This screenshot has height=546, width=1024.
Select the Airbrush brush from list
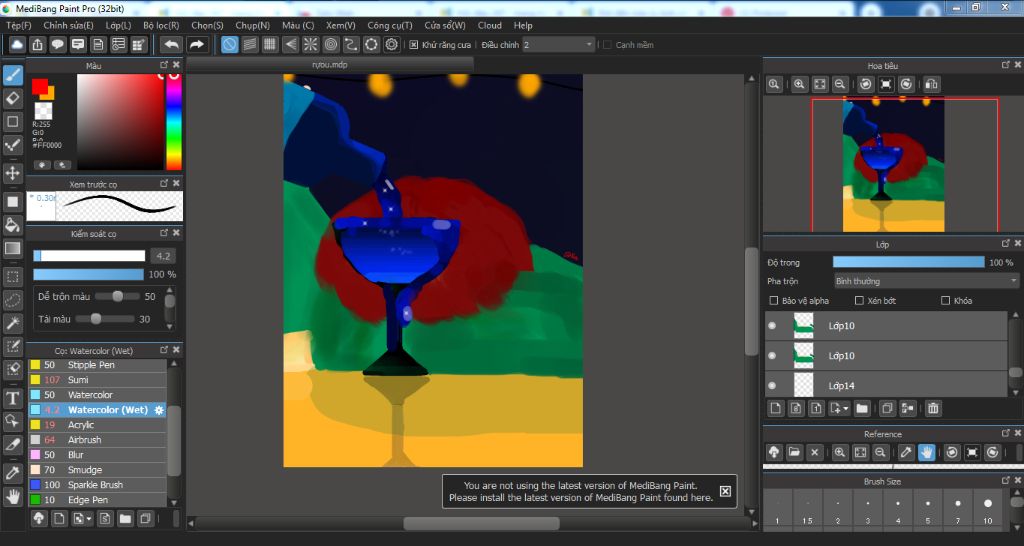pos(85,440)
